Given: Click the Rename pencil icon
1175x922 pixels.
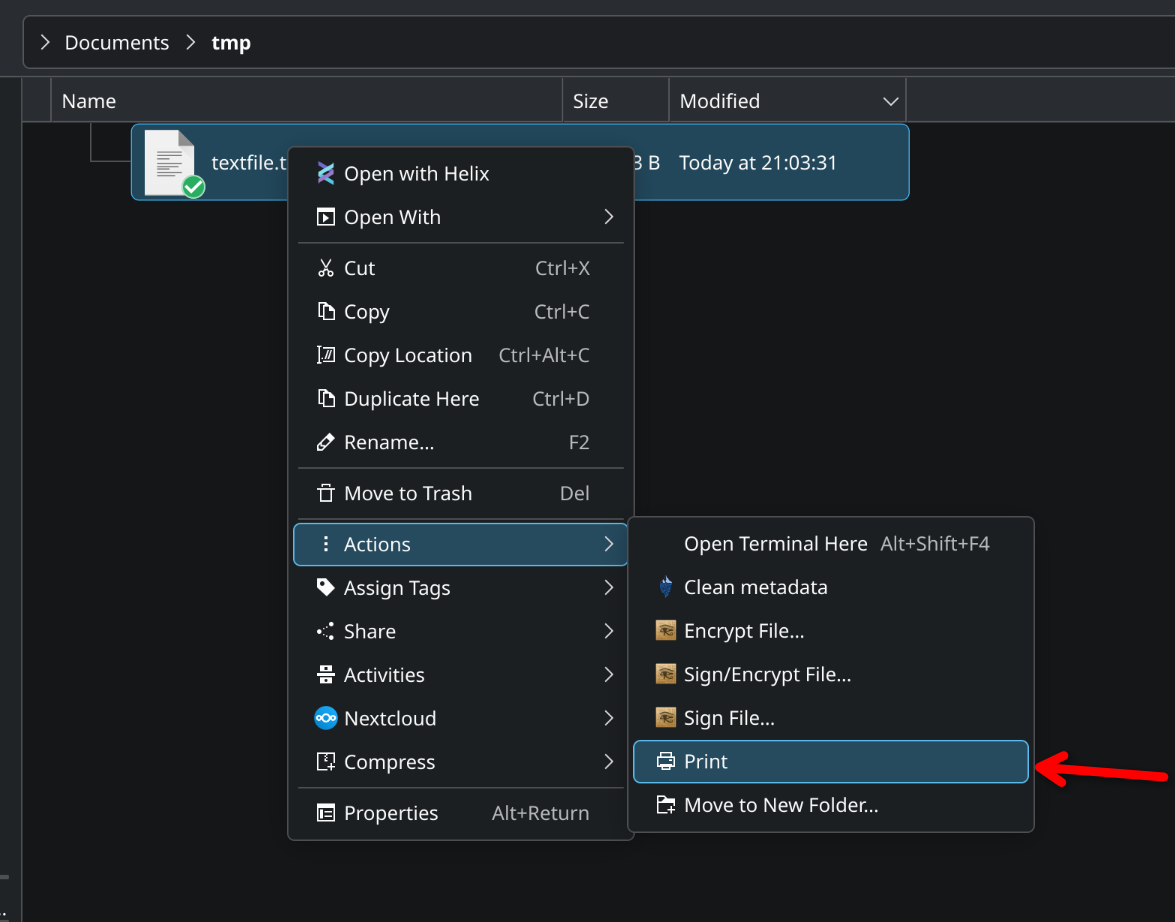Looking at the screenshot, I should pyautogui.click(x=325, y=442).
